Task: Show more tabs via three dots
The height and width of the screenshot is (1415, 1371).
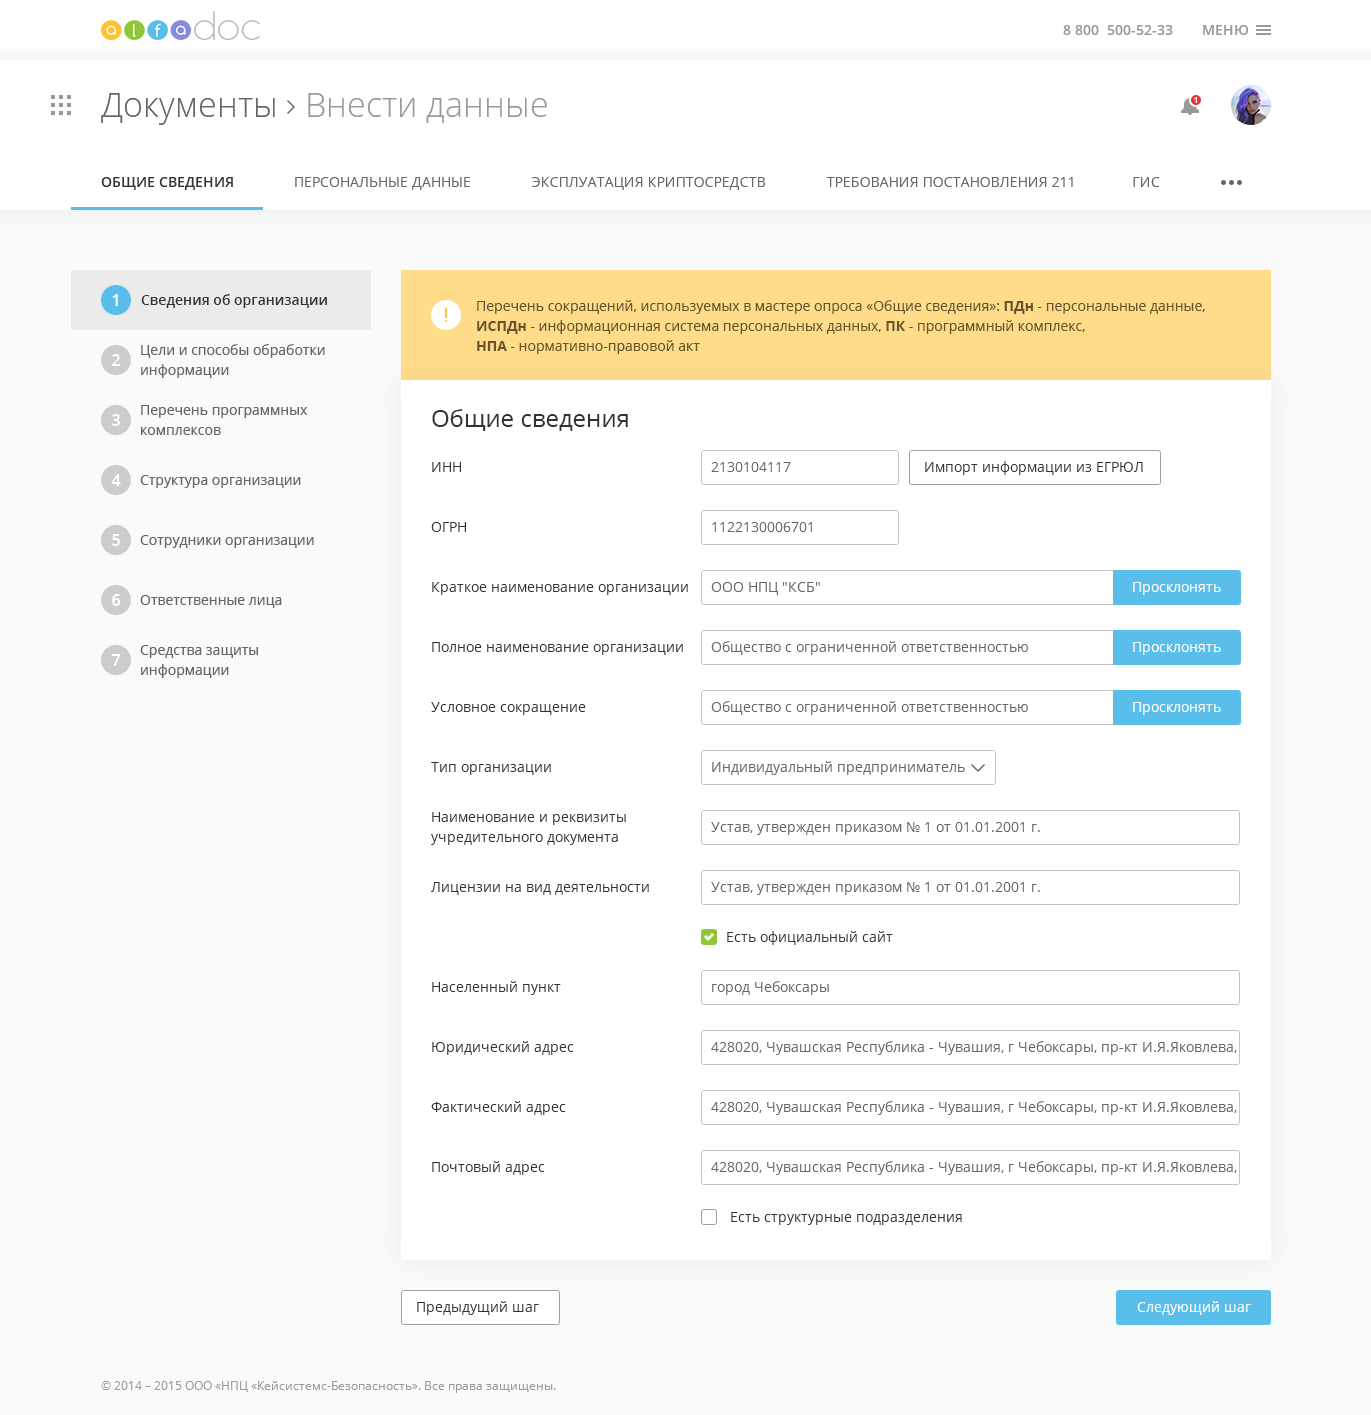Action: 1231,182
